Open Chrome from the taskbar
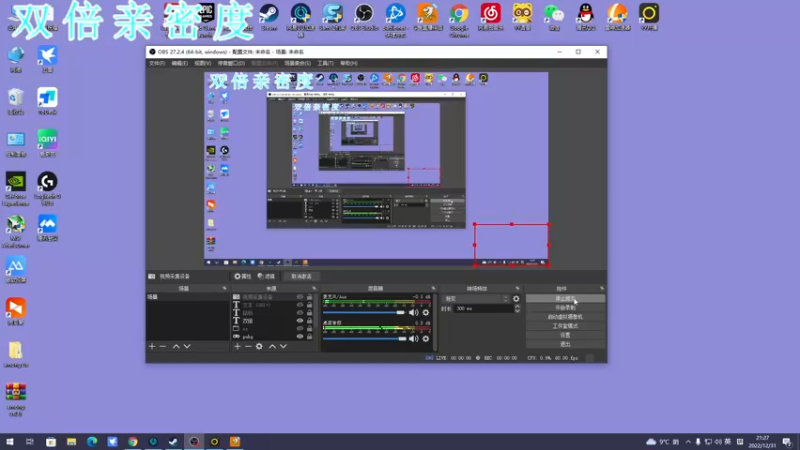The width and height of the screenshot is (800, 450). coord(133,441)
